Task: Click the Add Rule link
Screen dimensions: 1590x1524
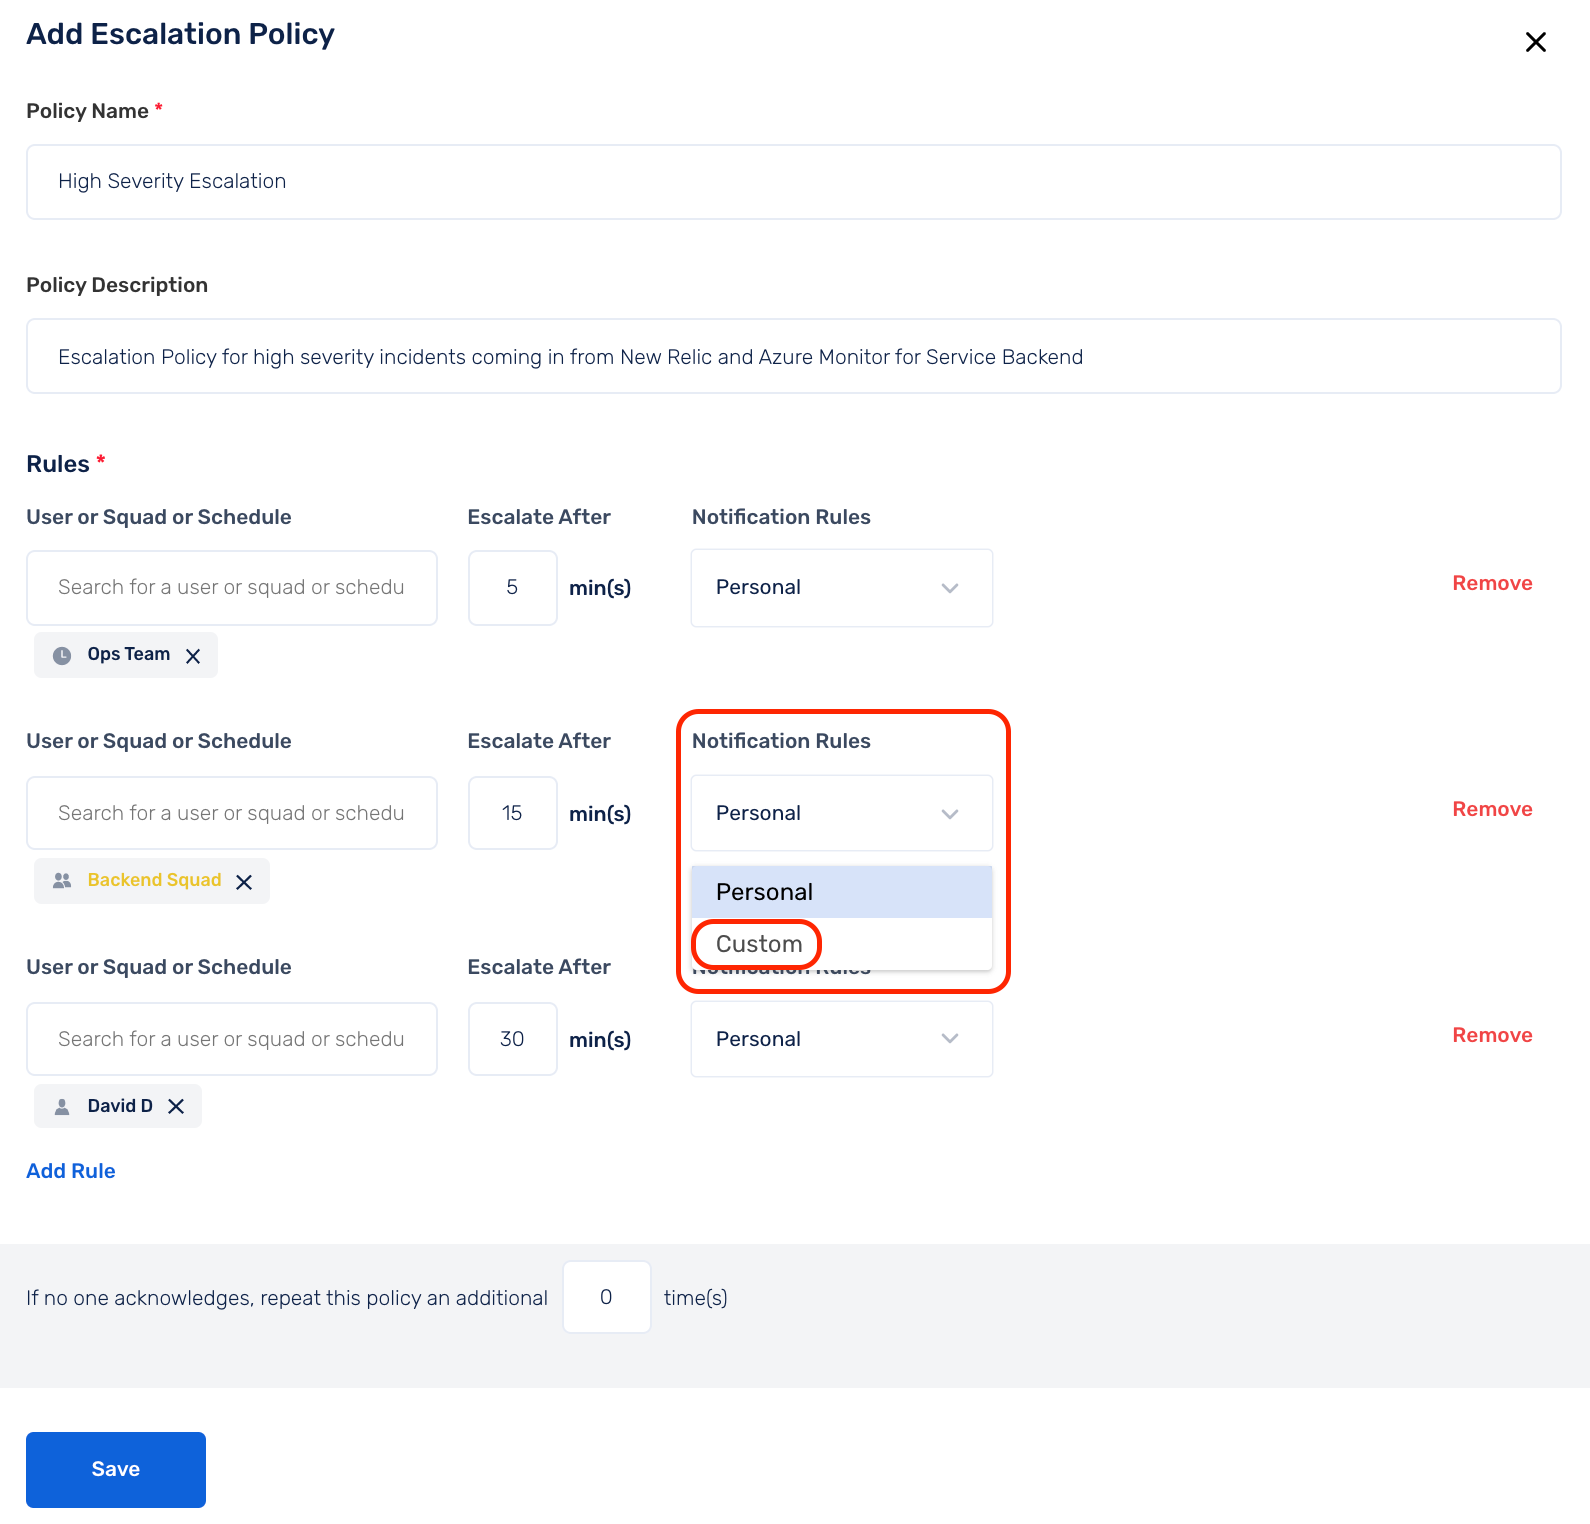Action: [71, 1171]
